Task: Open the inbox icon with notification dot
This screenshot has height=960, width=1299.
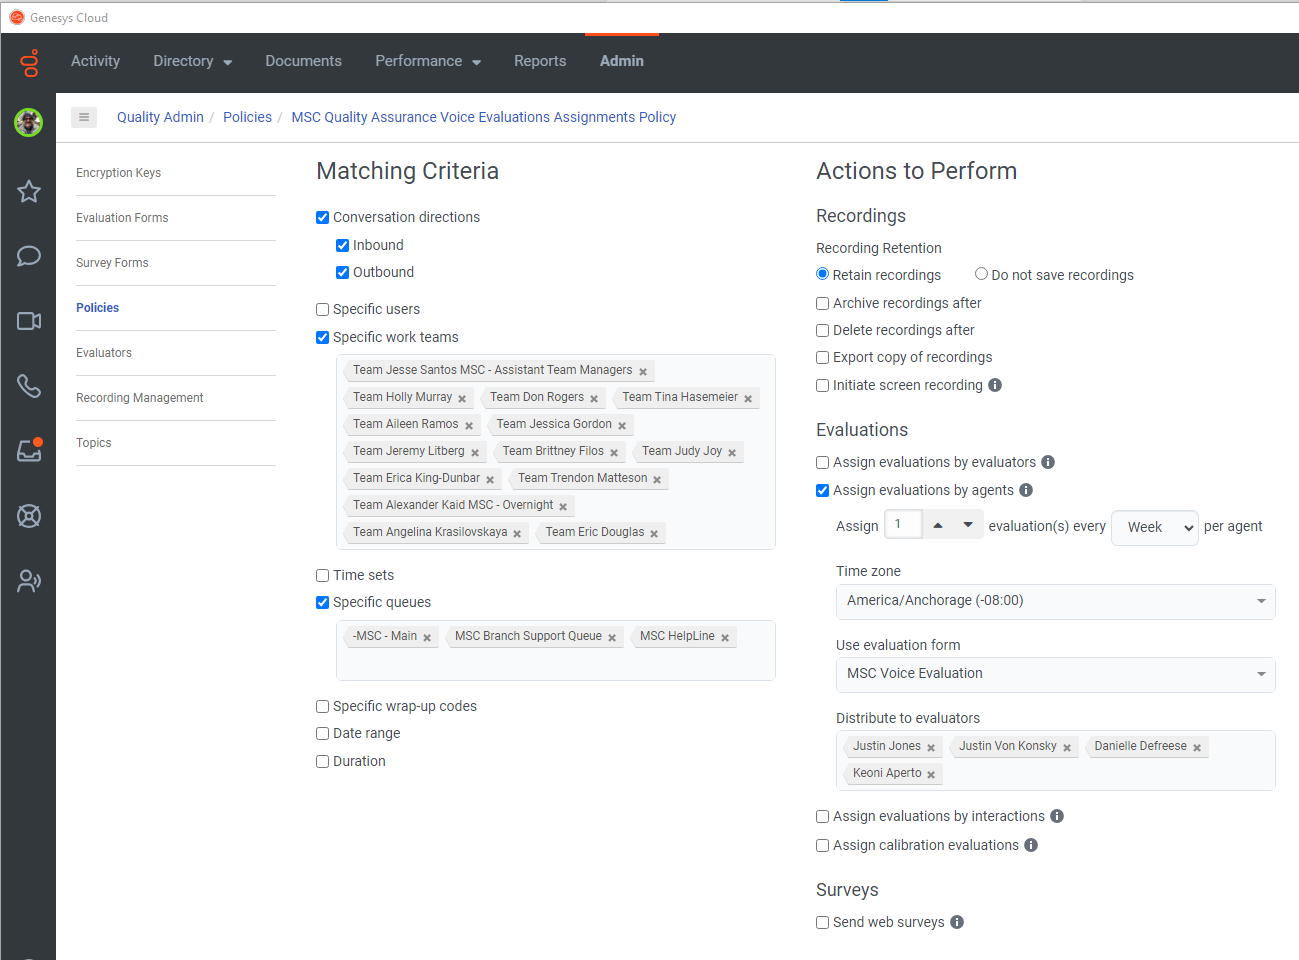Action: [x=29, y=451]
